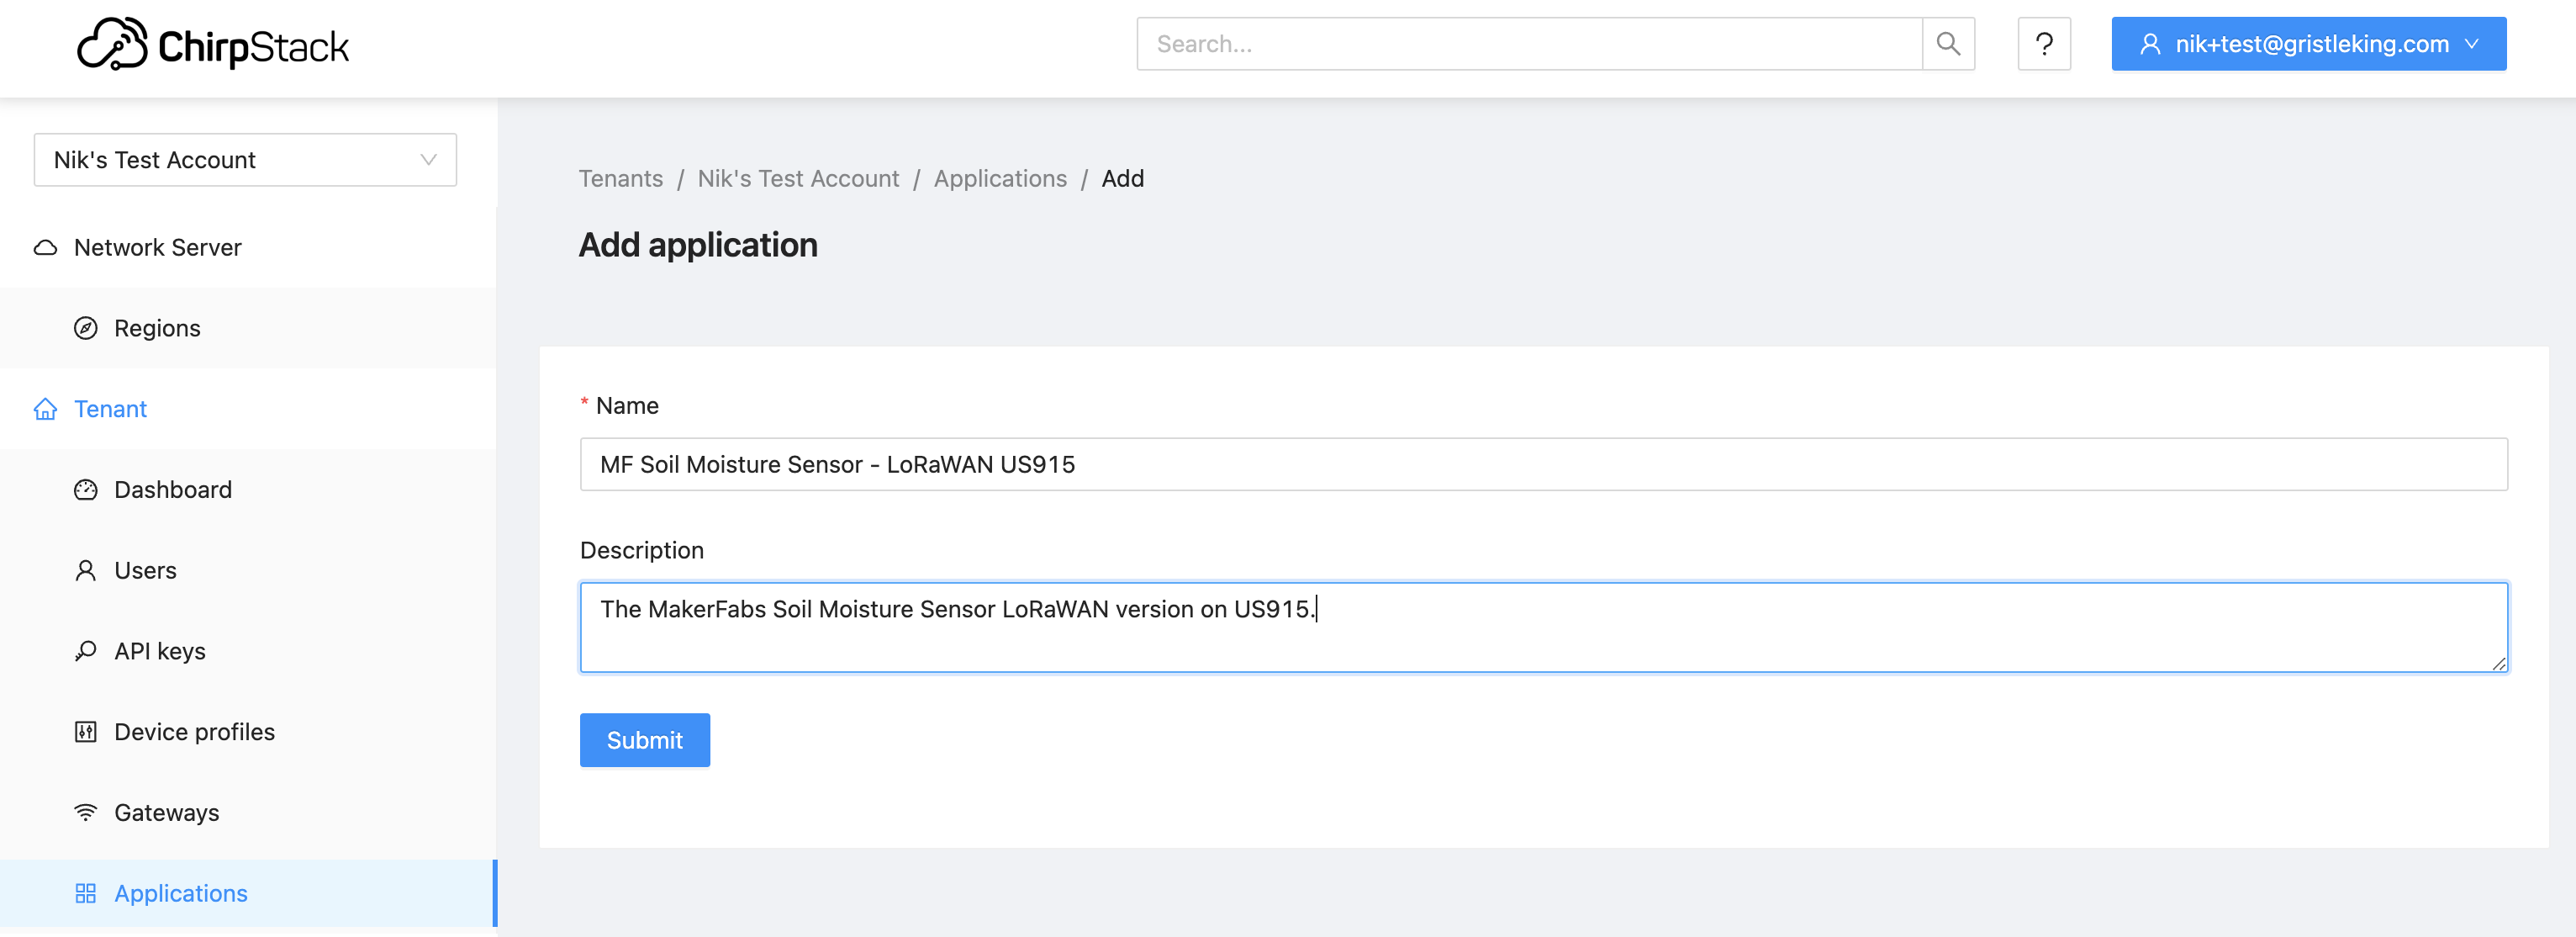Viewport: 2576px width, 937px height.
Task: Follow the Tenants breadcrumb link
Action: click(620, 178)
